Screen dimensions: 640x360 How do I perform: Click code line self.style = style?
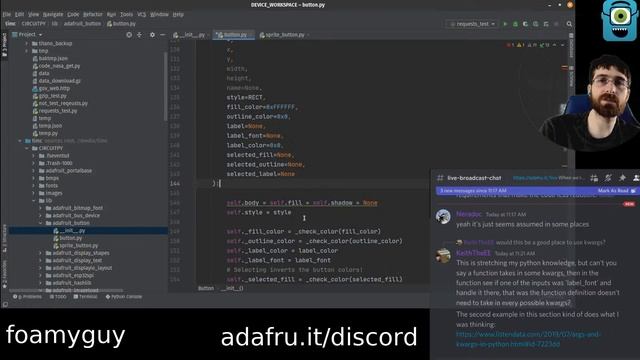[259, 212]
